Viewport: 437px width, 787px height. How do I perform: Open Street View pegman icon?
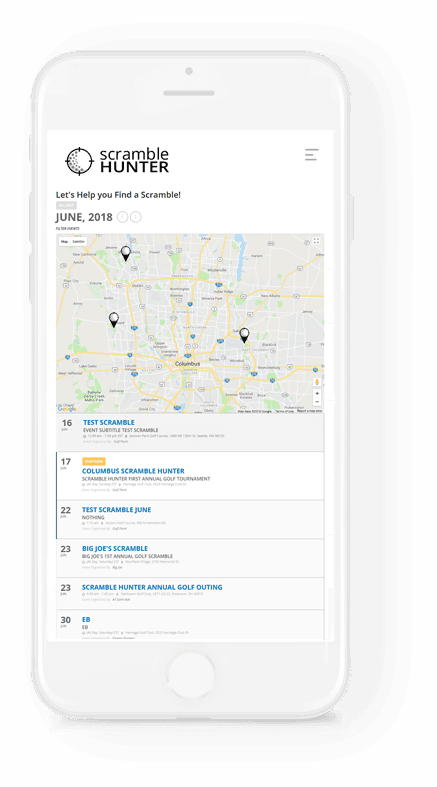click(317, 382)
